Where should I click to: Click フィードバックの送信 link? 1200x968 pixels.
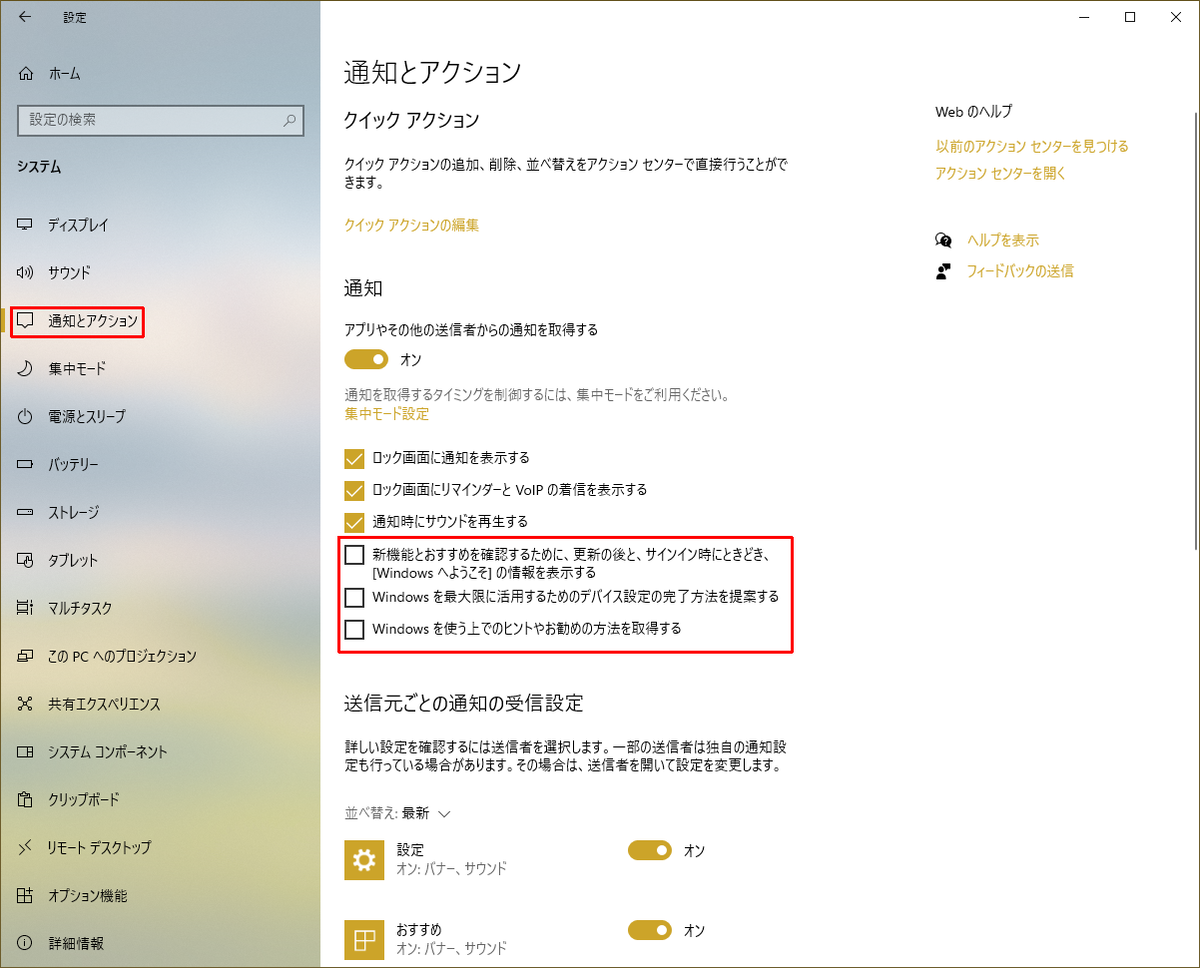pyautogui.click(x=1020, y=271)
